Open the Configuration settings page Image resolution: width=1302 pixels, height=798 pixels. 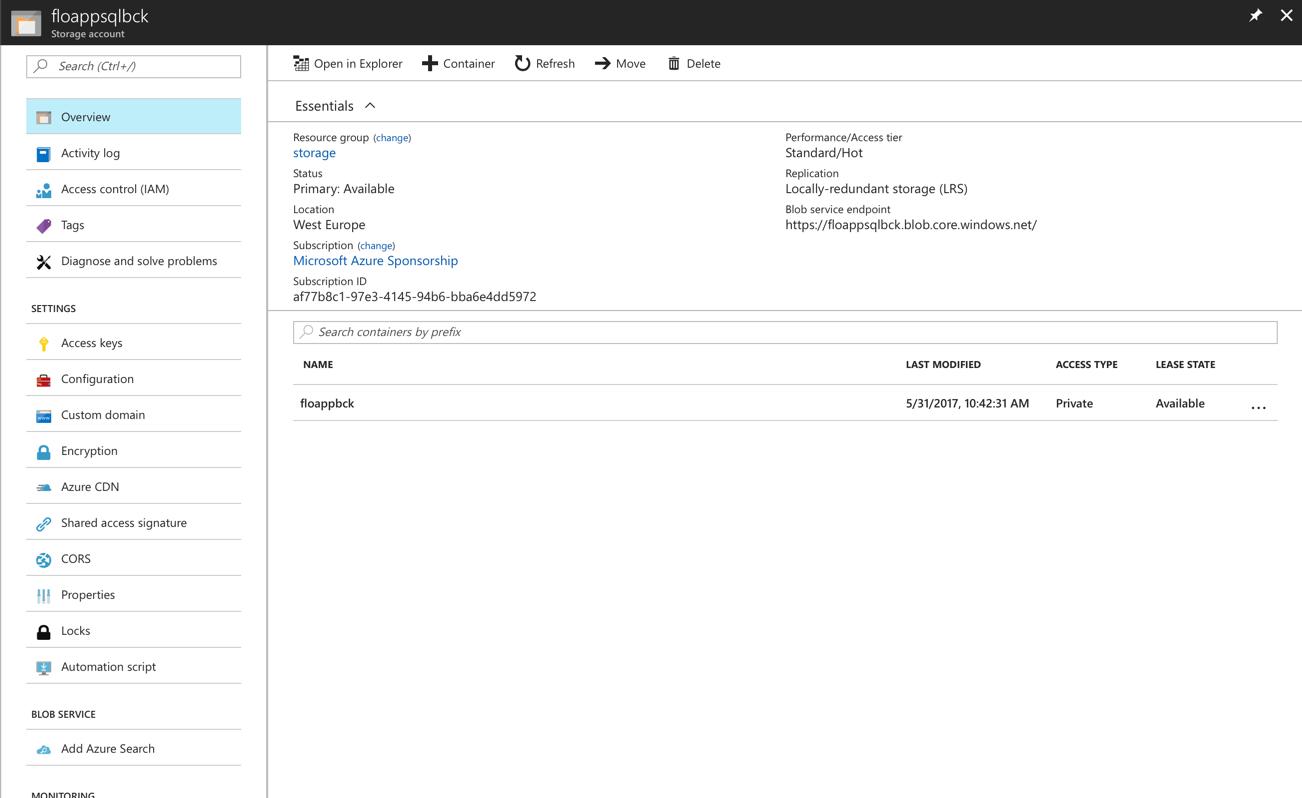click(x=134, y=379)
